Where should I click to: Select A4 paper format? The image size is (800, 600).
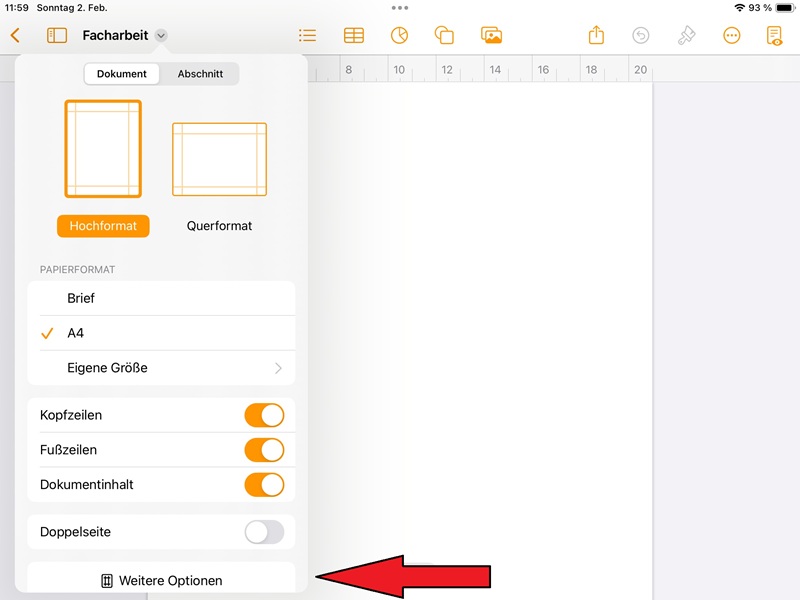coord(161,333)
